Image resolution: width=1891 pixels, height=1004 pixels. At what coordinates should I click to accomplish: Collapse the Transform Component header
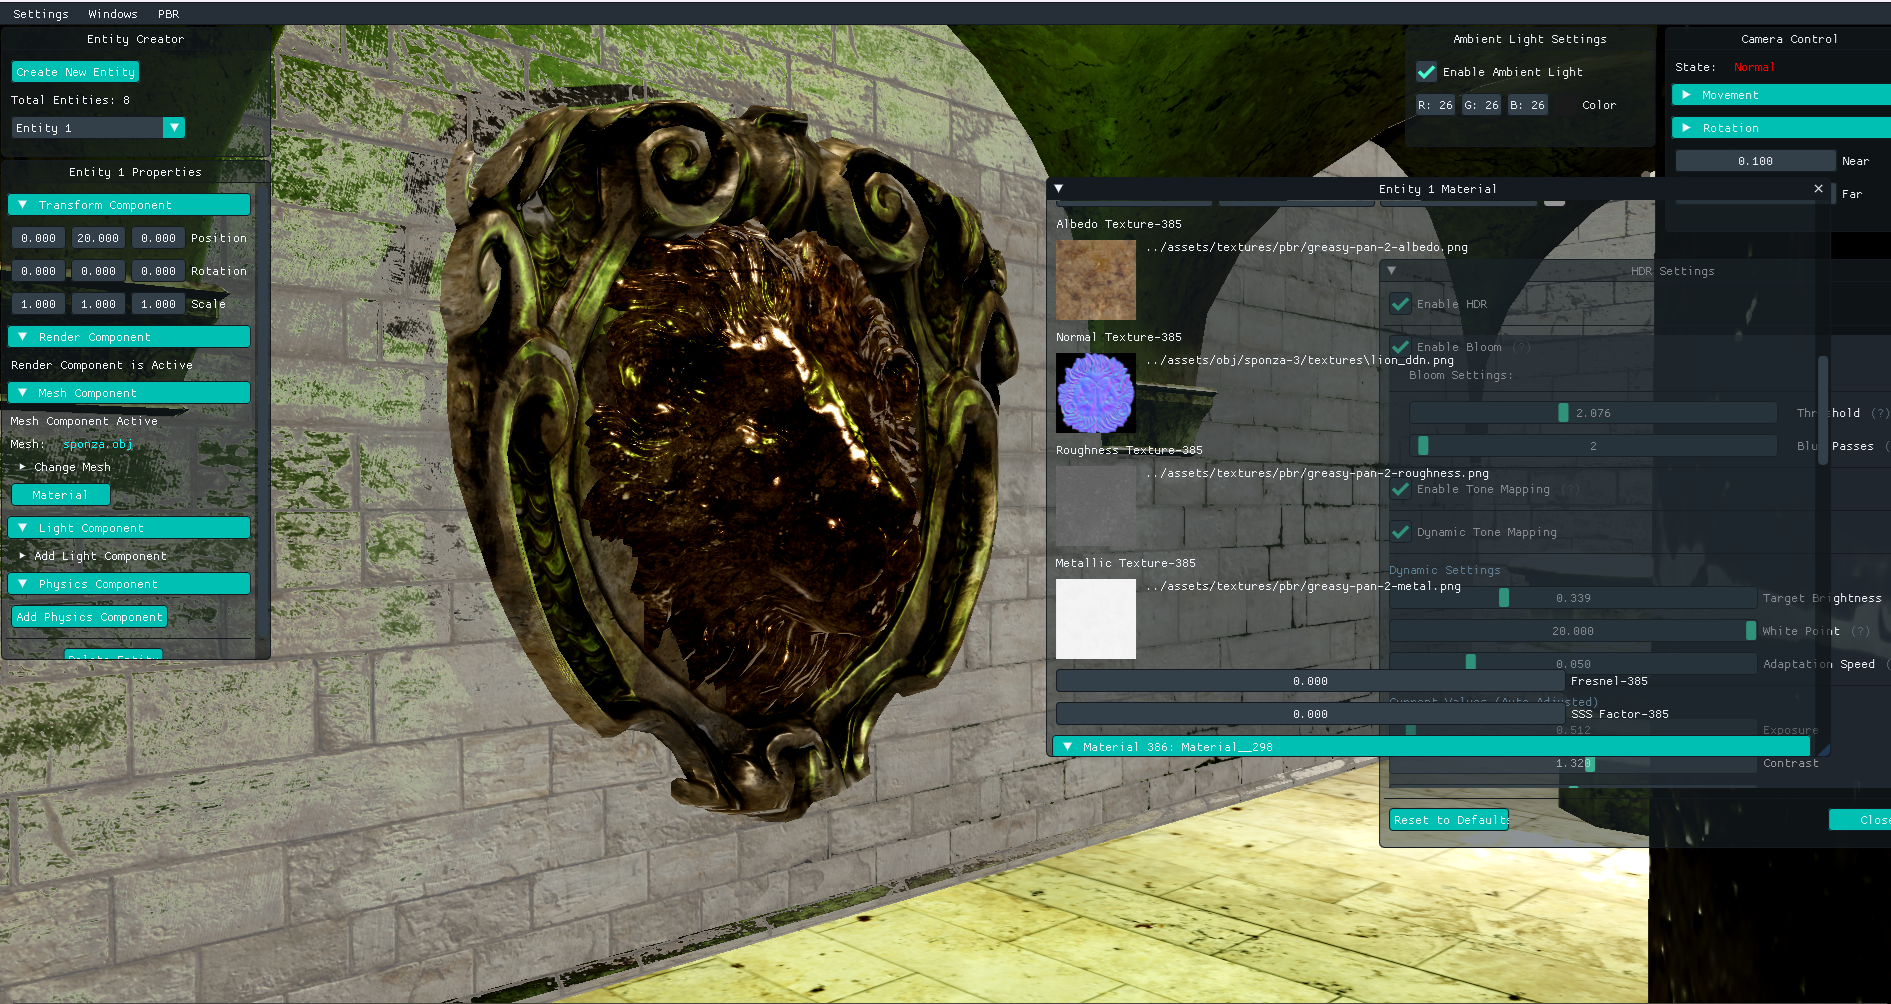(x=129, y=205)
